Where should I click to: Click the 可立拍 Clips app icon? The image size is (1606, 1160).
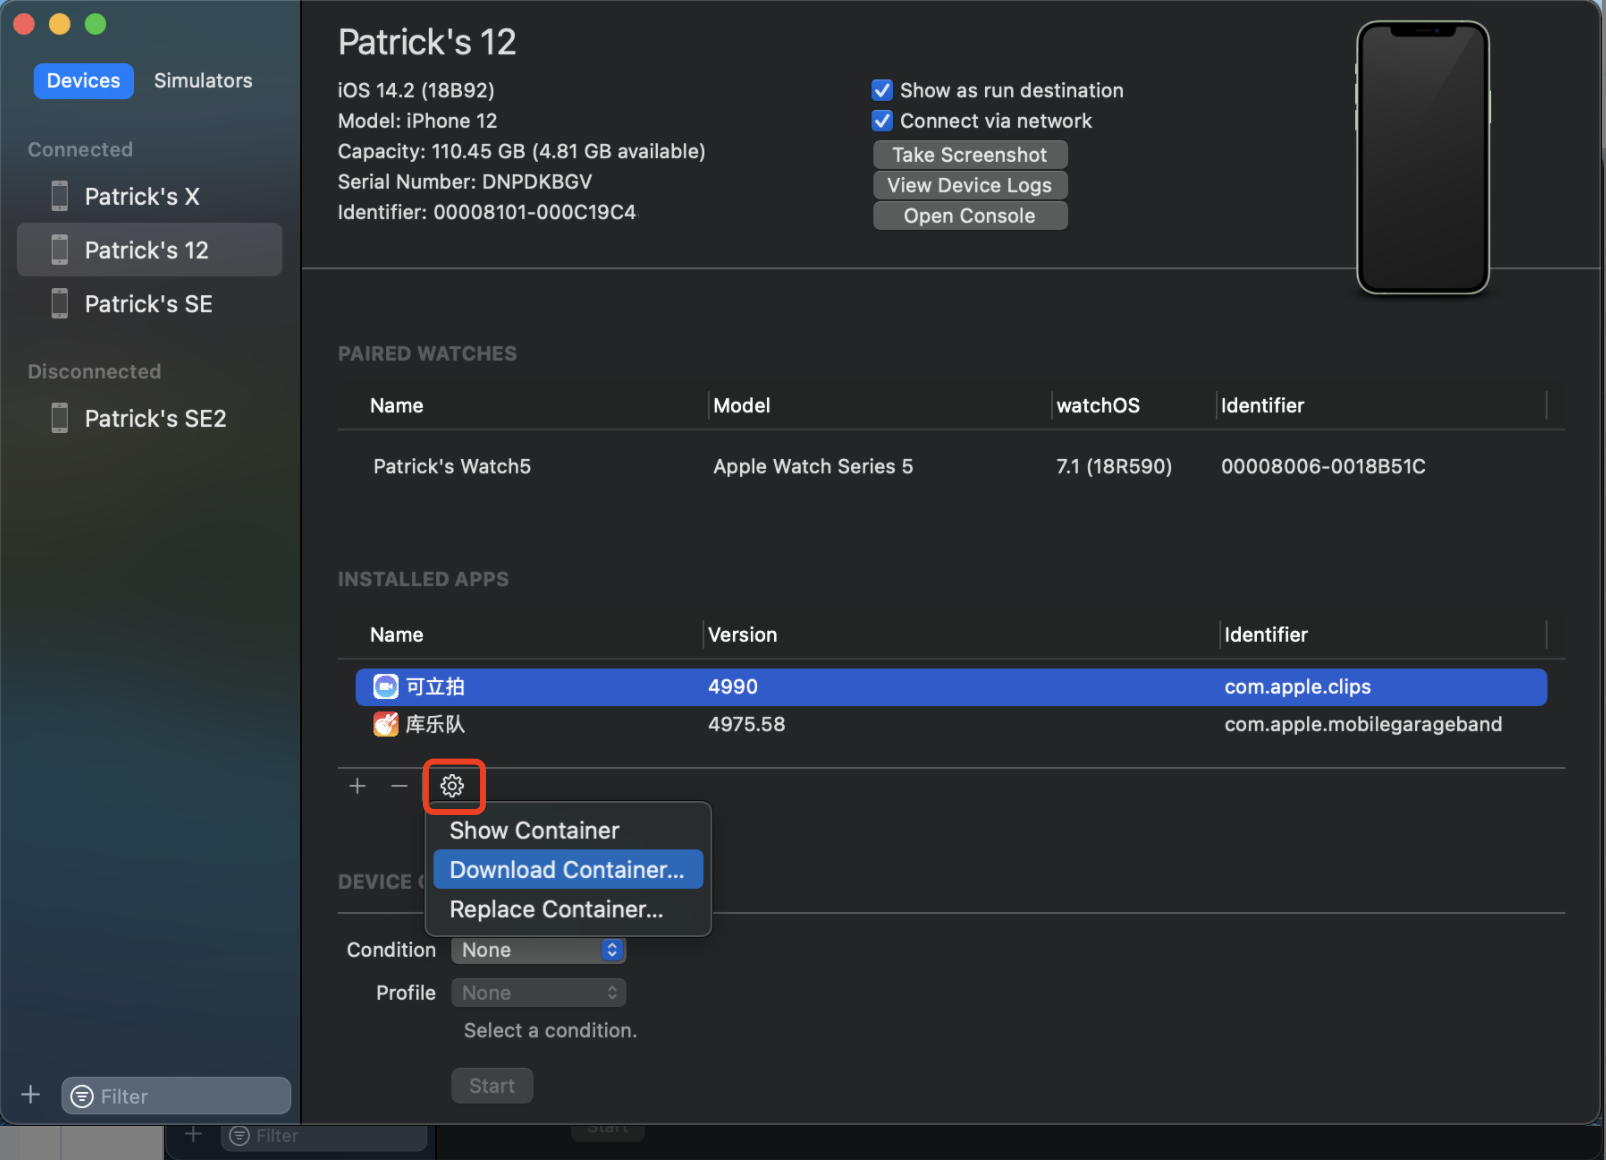[385, 686]
